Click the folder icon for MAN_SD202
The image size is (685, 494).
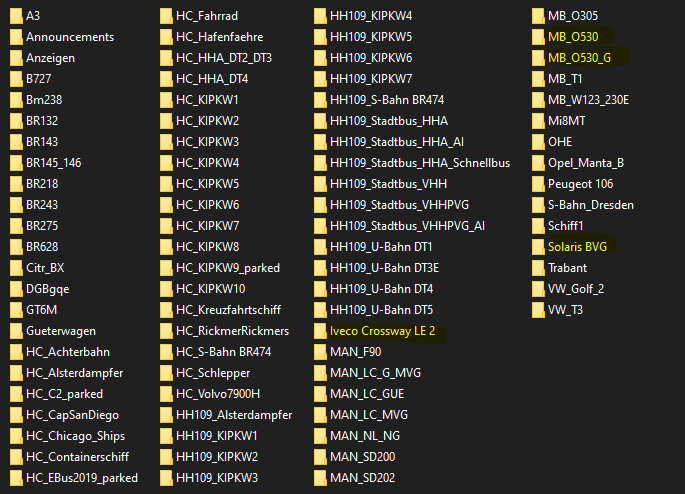tap(319, 477)
